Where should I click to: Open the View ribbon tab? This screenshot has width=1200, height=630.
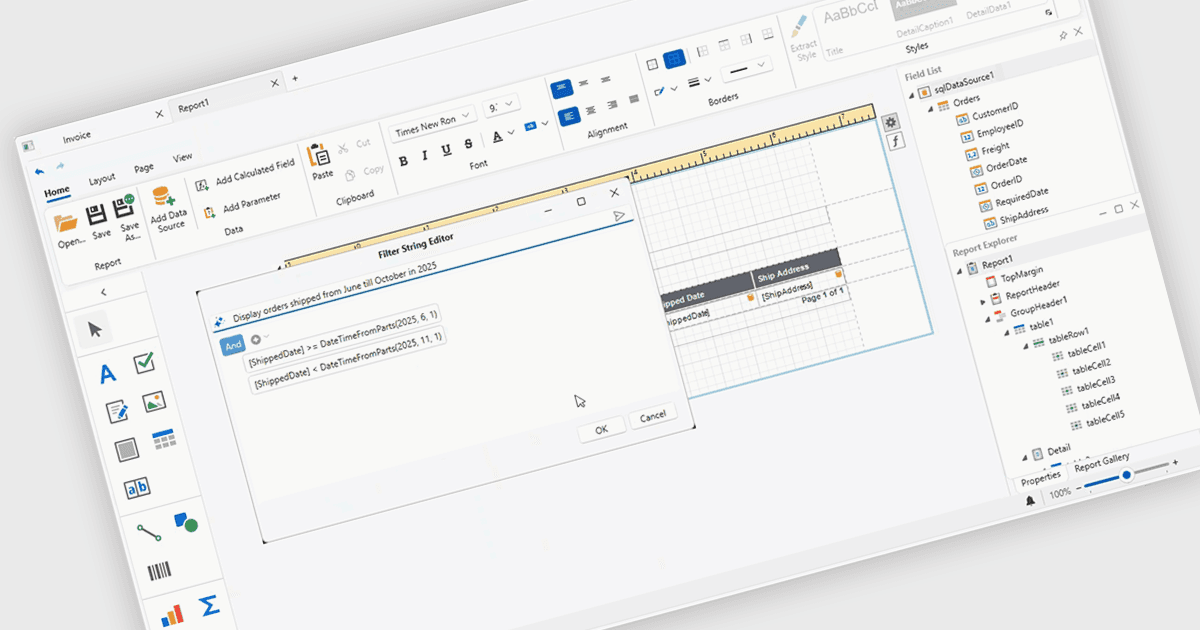[182, 158]
